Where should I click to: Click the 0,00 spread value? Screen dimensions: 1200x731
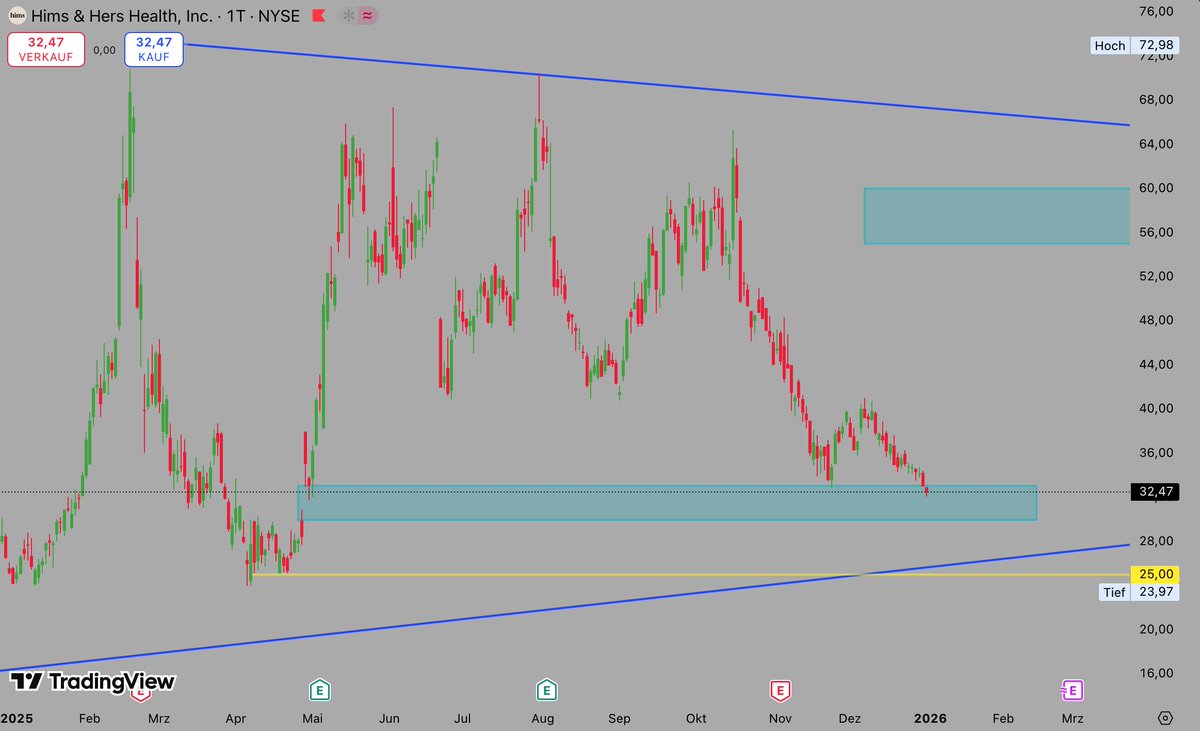[x=104, y=49]
